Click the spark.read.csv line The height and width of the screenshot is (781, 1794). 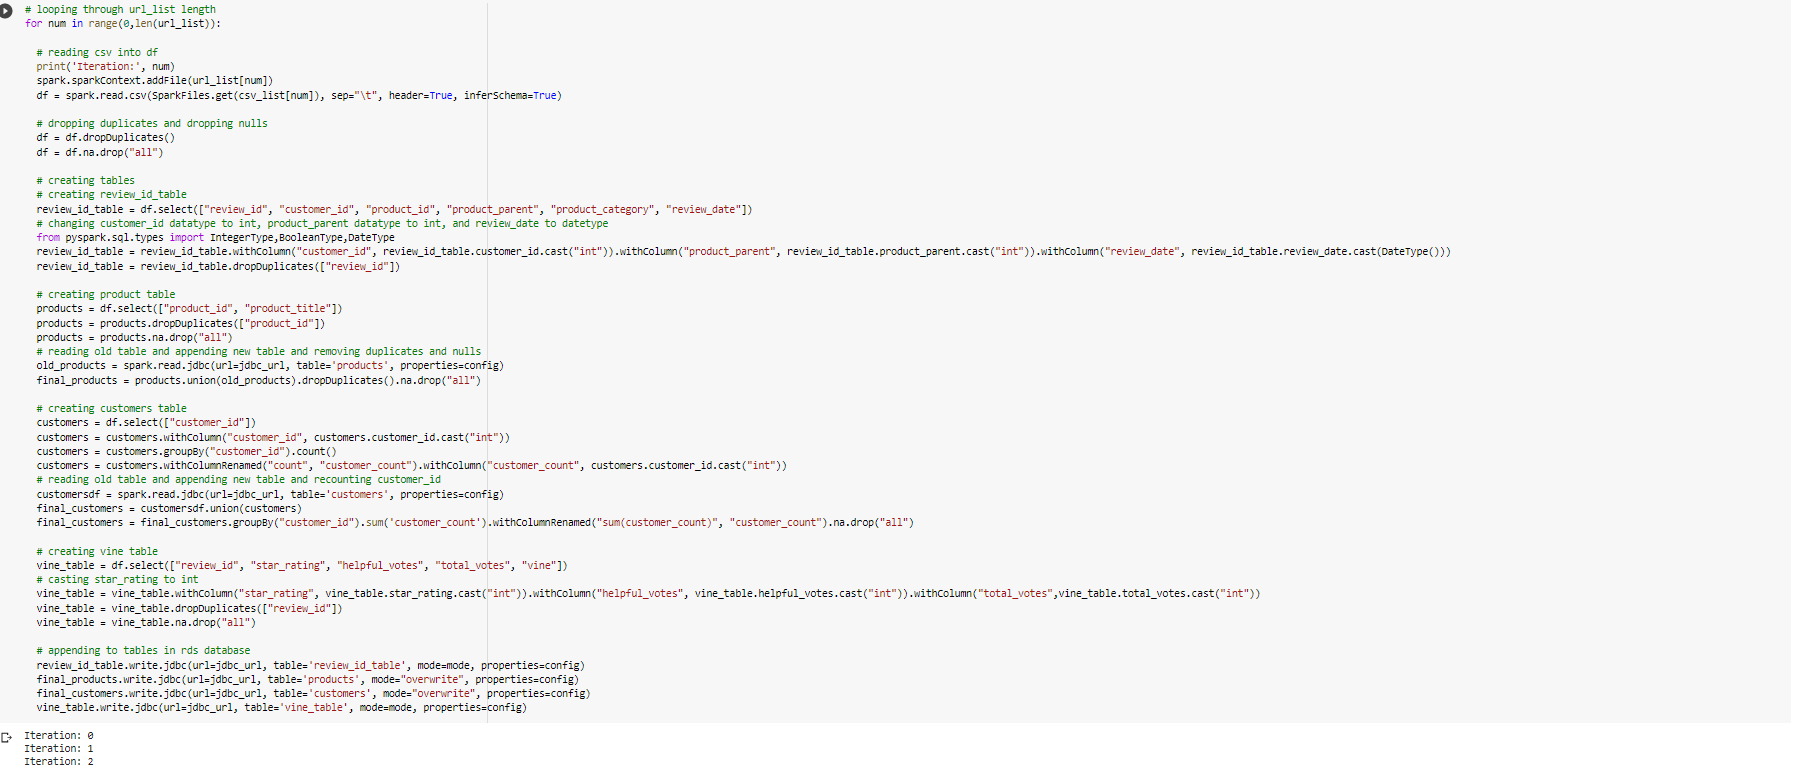coord(299,96)
